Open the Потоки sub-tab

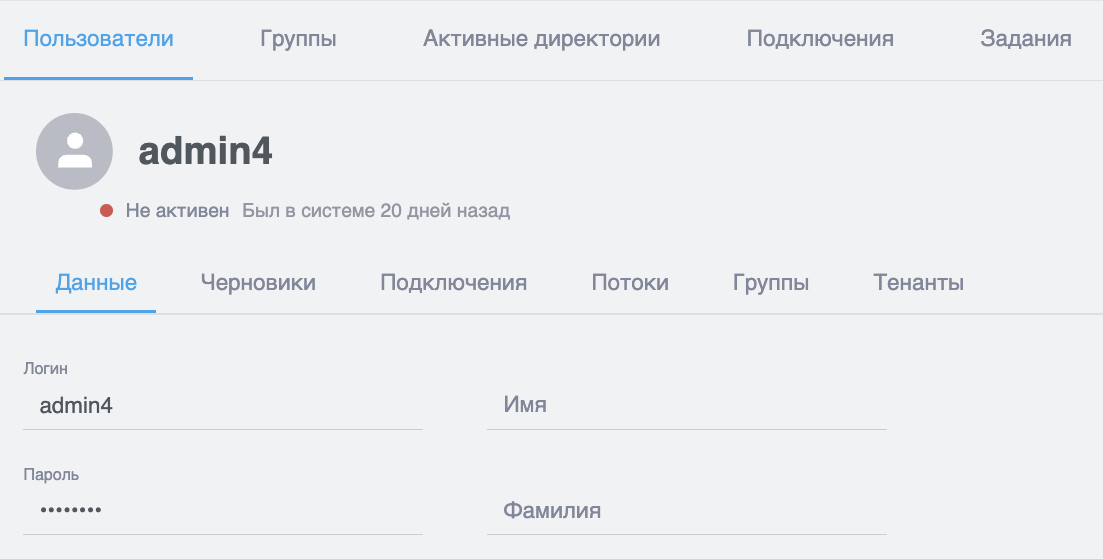630,282
